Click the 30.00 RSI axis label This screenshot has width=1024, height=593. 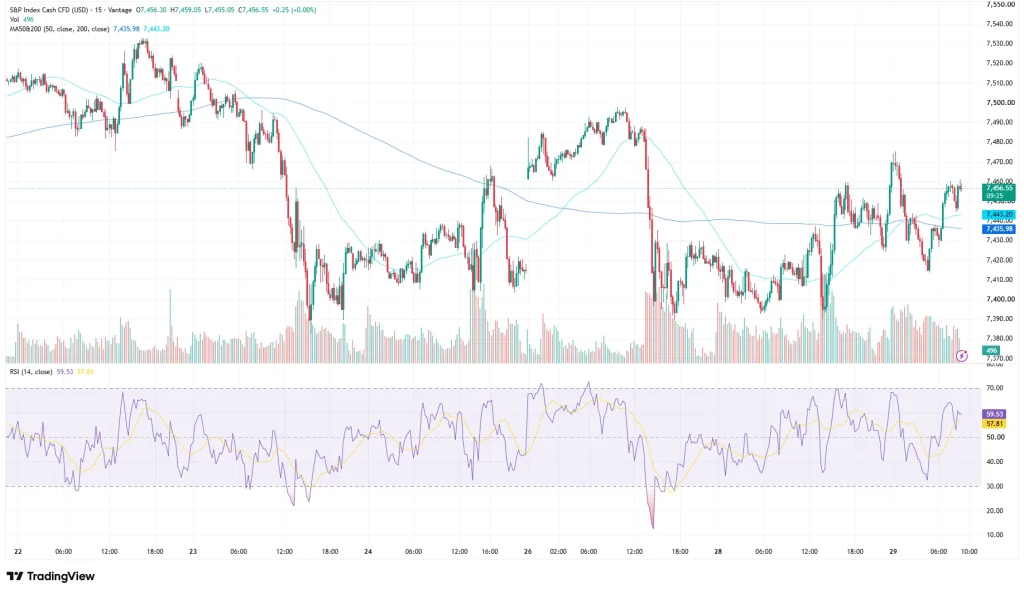point(995,486)
